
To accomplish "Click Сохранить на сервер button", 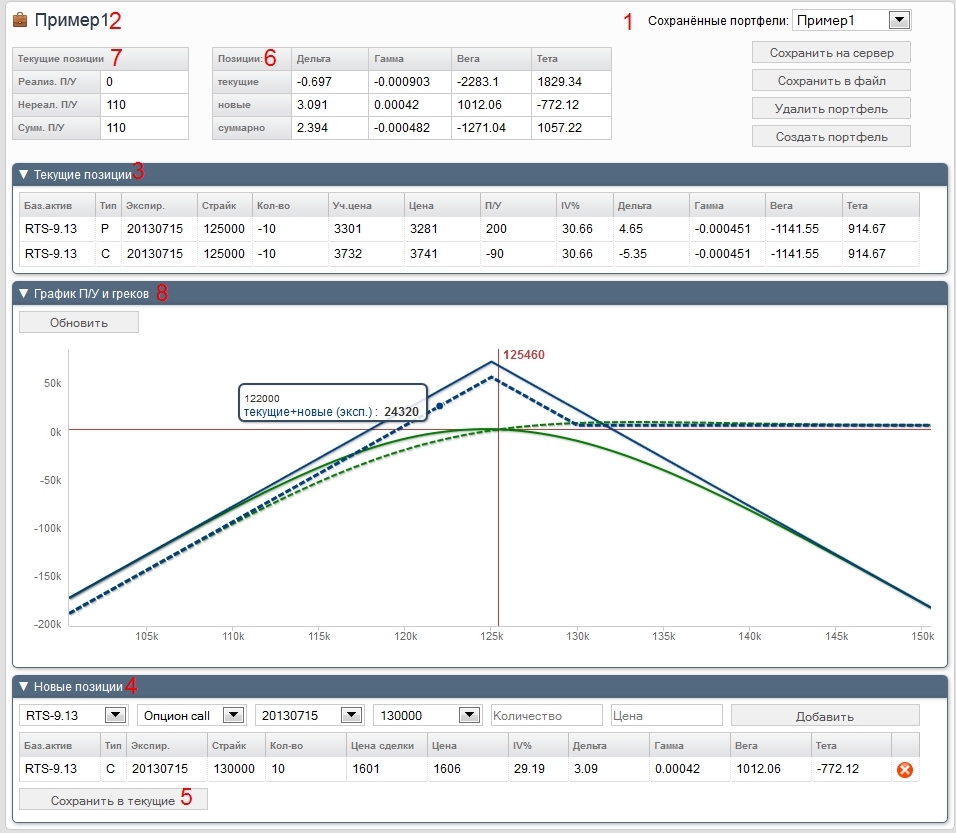I will (x=831, y=53).
